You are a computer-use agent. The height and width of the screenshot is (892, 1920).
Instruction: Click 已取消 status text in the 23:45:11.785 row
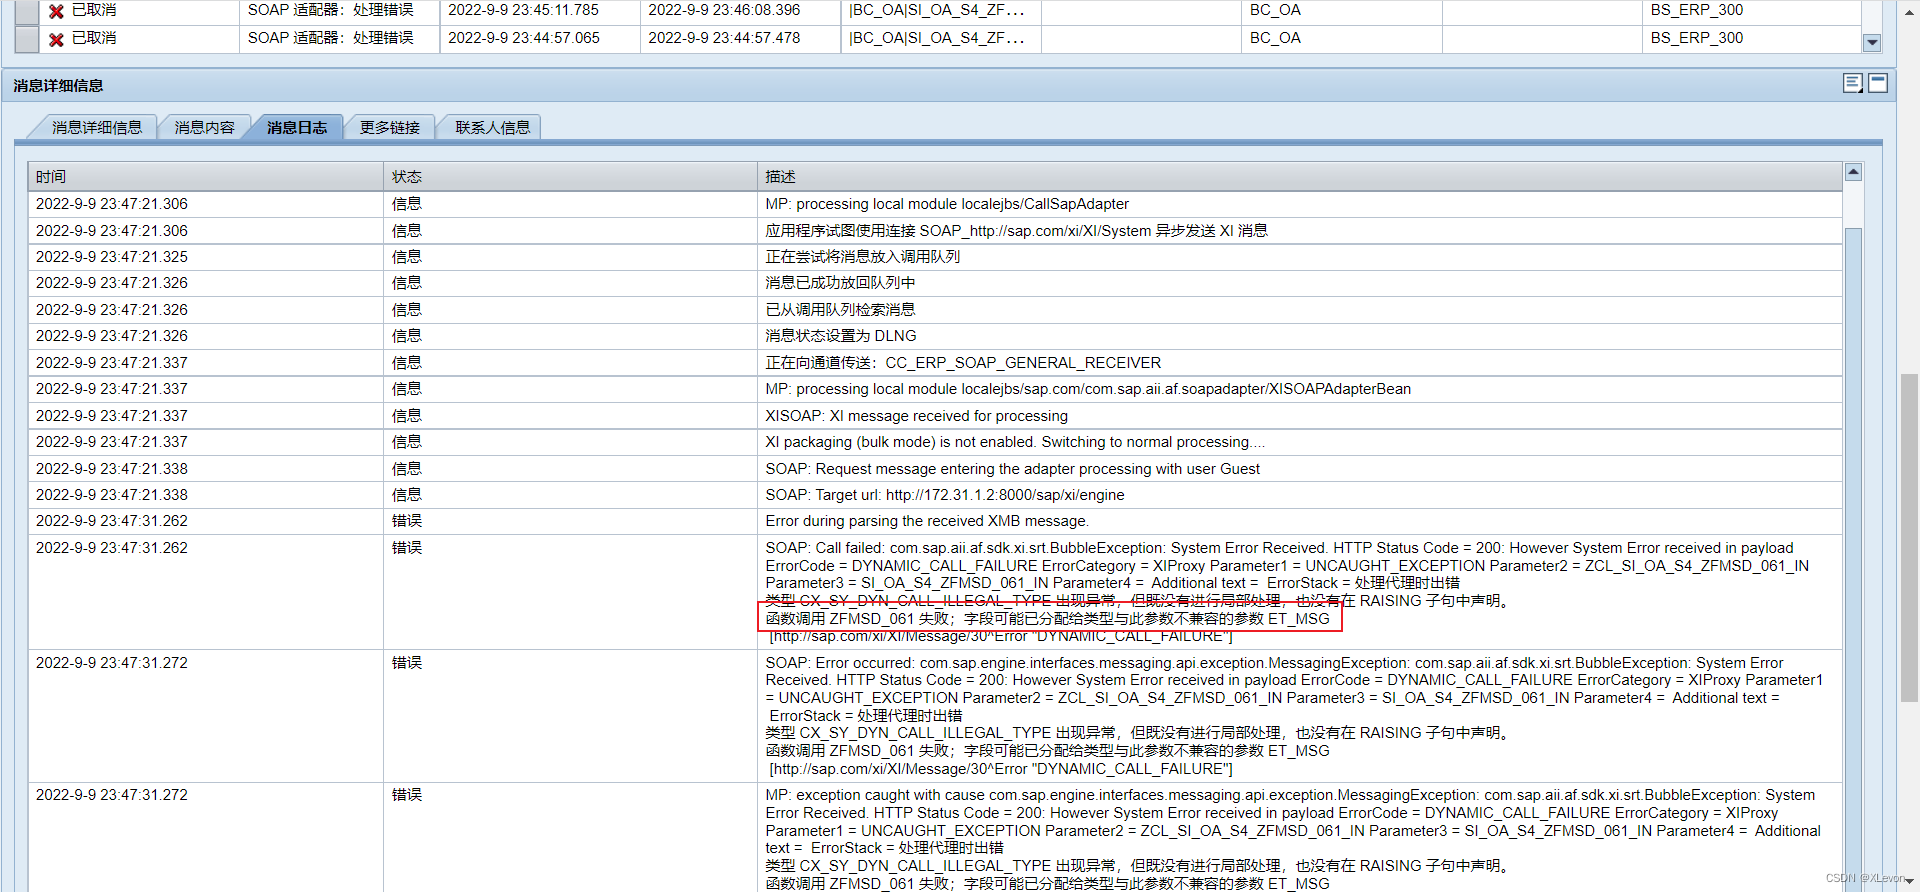94,10
